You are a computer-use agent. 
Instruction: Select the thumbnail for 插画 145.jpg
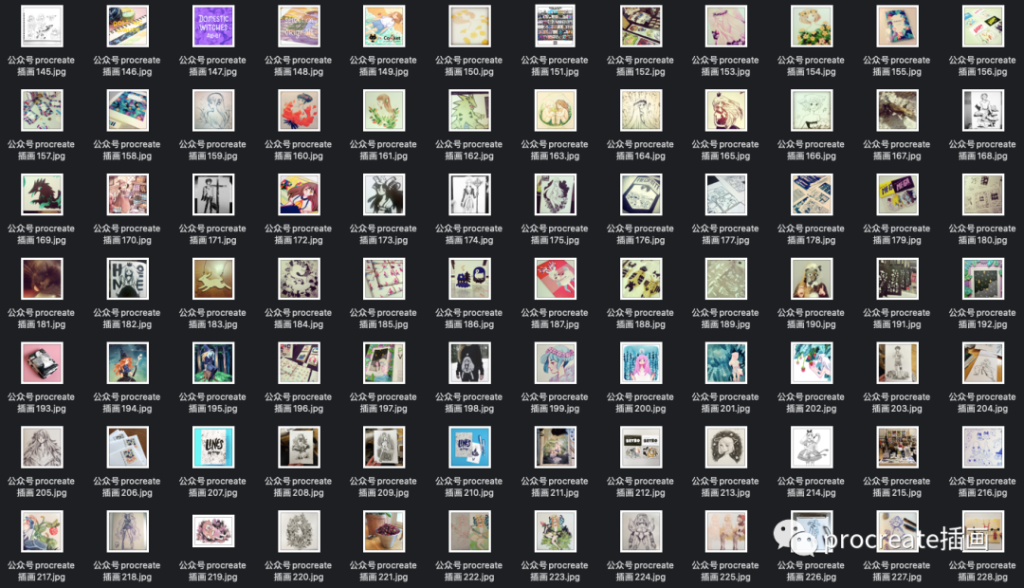(42, 26)
